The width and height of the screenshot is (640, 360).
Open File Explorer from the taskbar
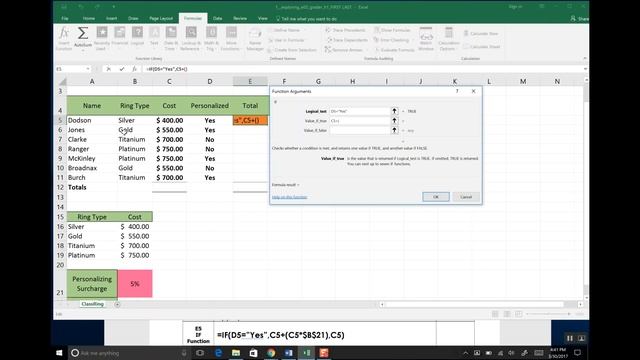[236, 353]
